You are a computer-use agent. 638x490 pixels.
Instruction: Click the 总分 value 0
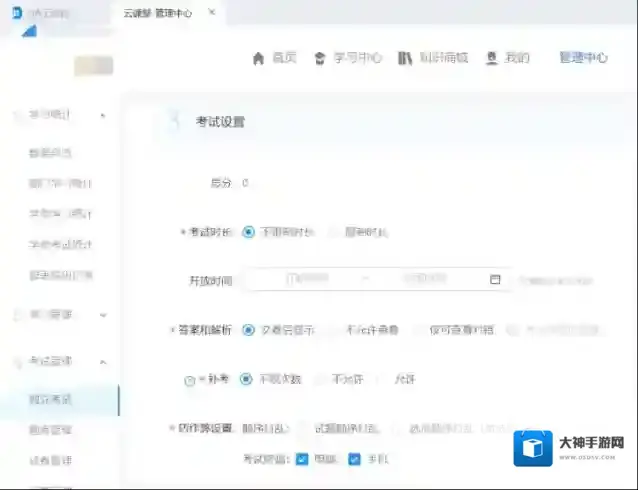point(245,183)
